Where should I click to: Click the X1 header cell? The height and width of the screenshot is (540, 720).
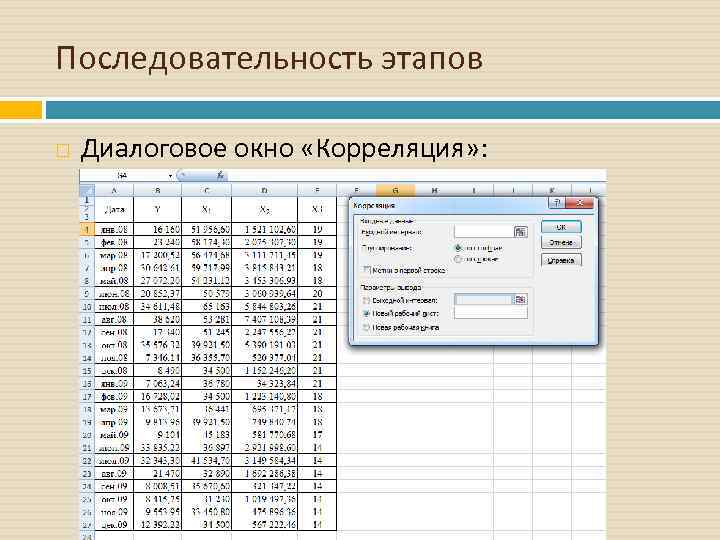207,210
